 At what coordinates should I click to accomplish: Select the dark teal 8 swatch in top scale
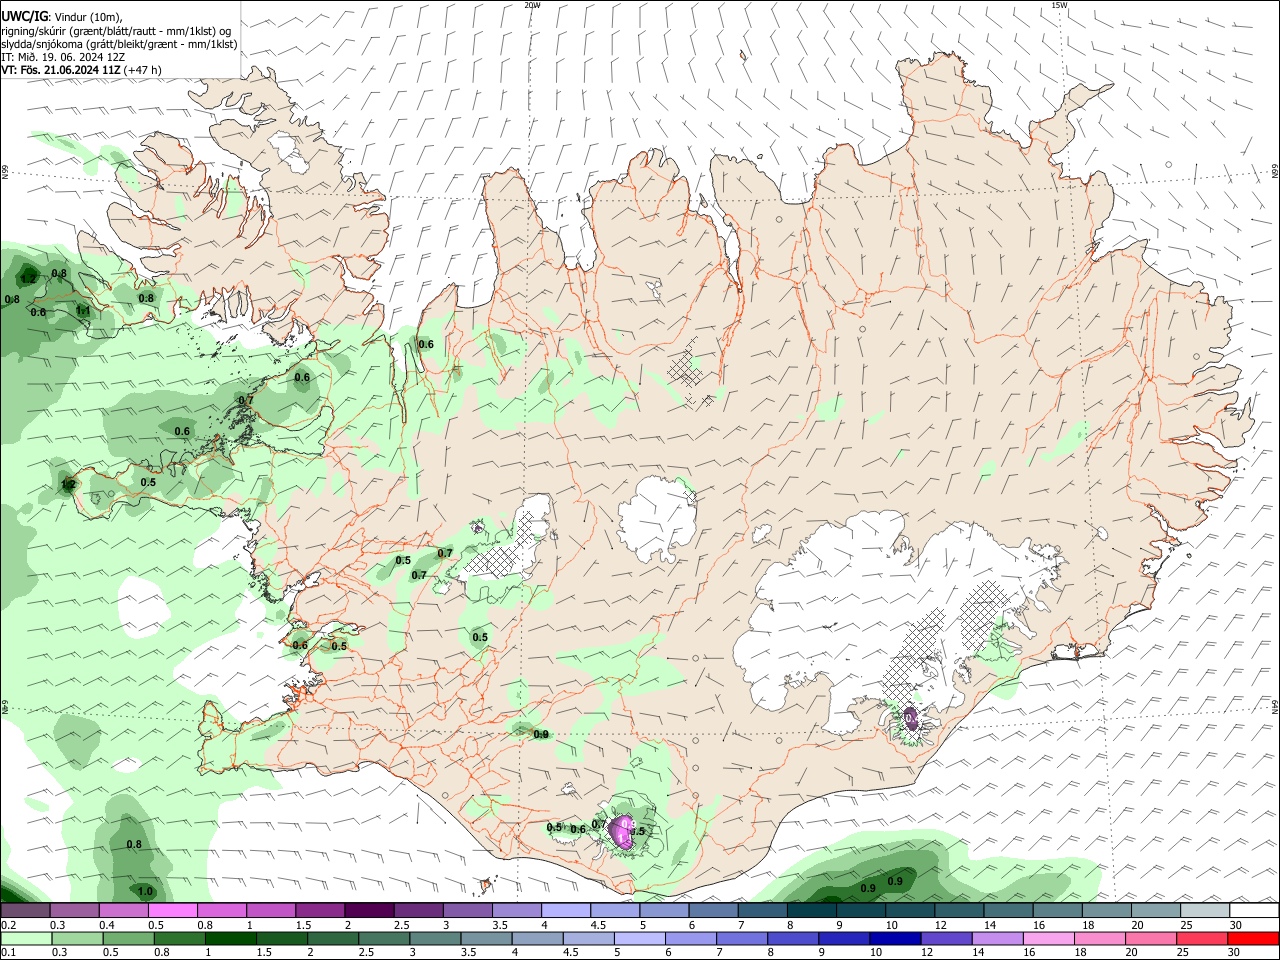(812, 911)
